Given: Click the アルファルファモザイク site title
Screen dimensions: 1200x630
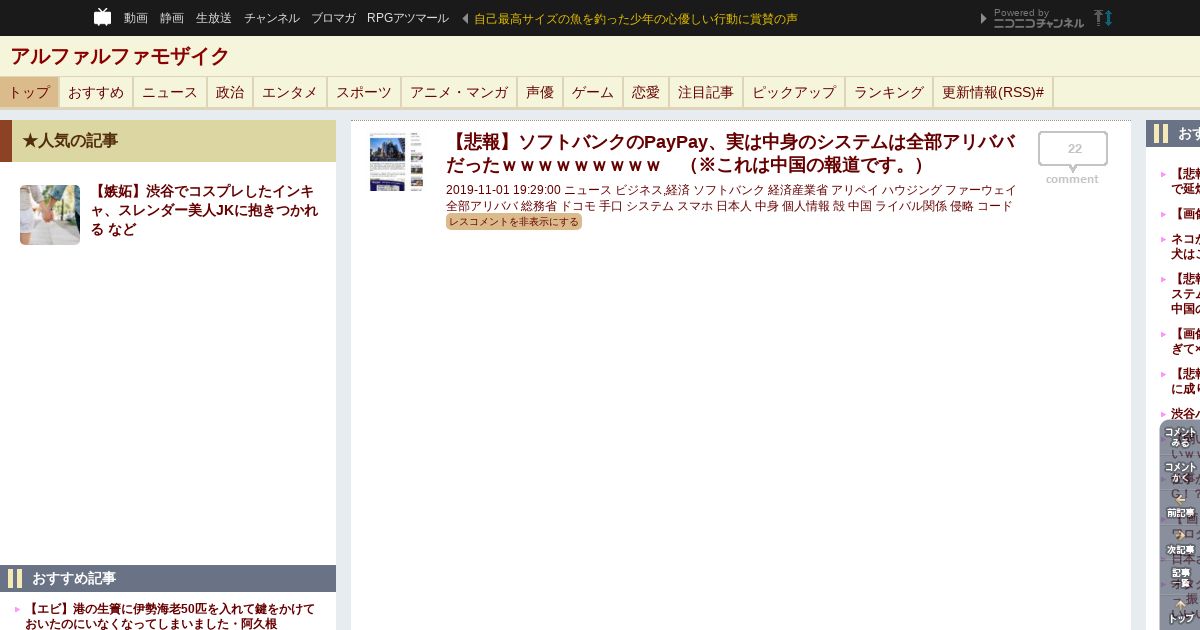Looking at the screenshot, I should point(120,56).
